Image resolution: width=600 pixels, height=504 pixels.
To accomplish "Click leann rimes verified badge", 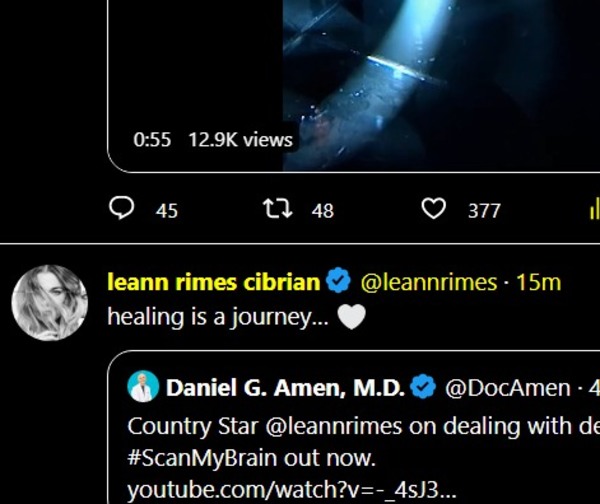I will (x=340, y=283).
